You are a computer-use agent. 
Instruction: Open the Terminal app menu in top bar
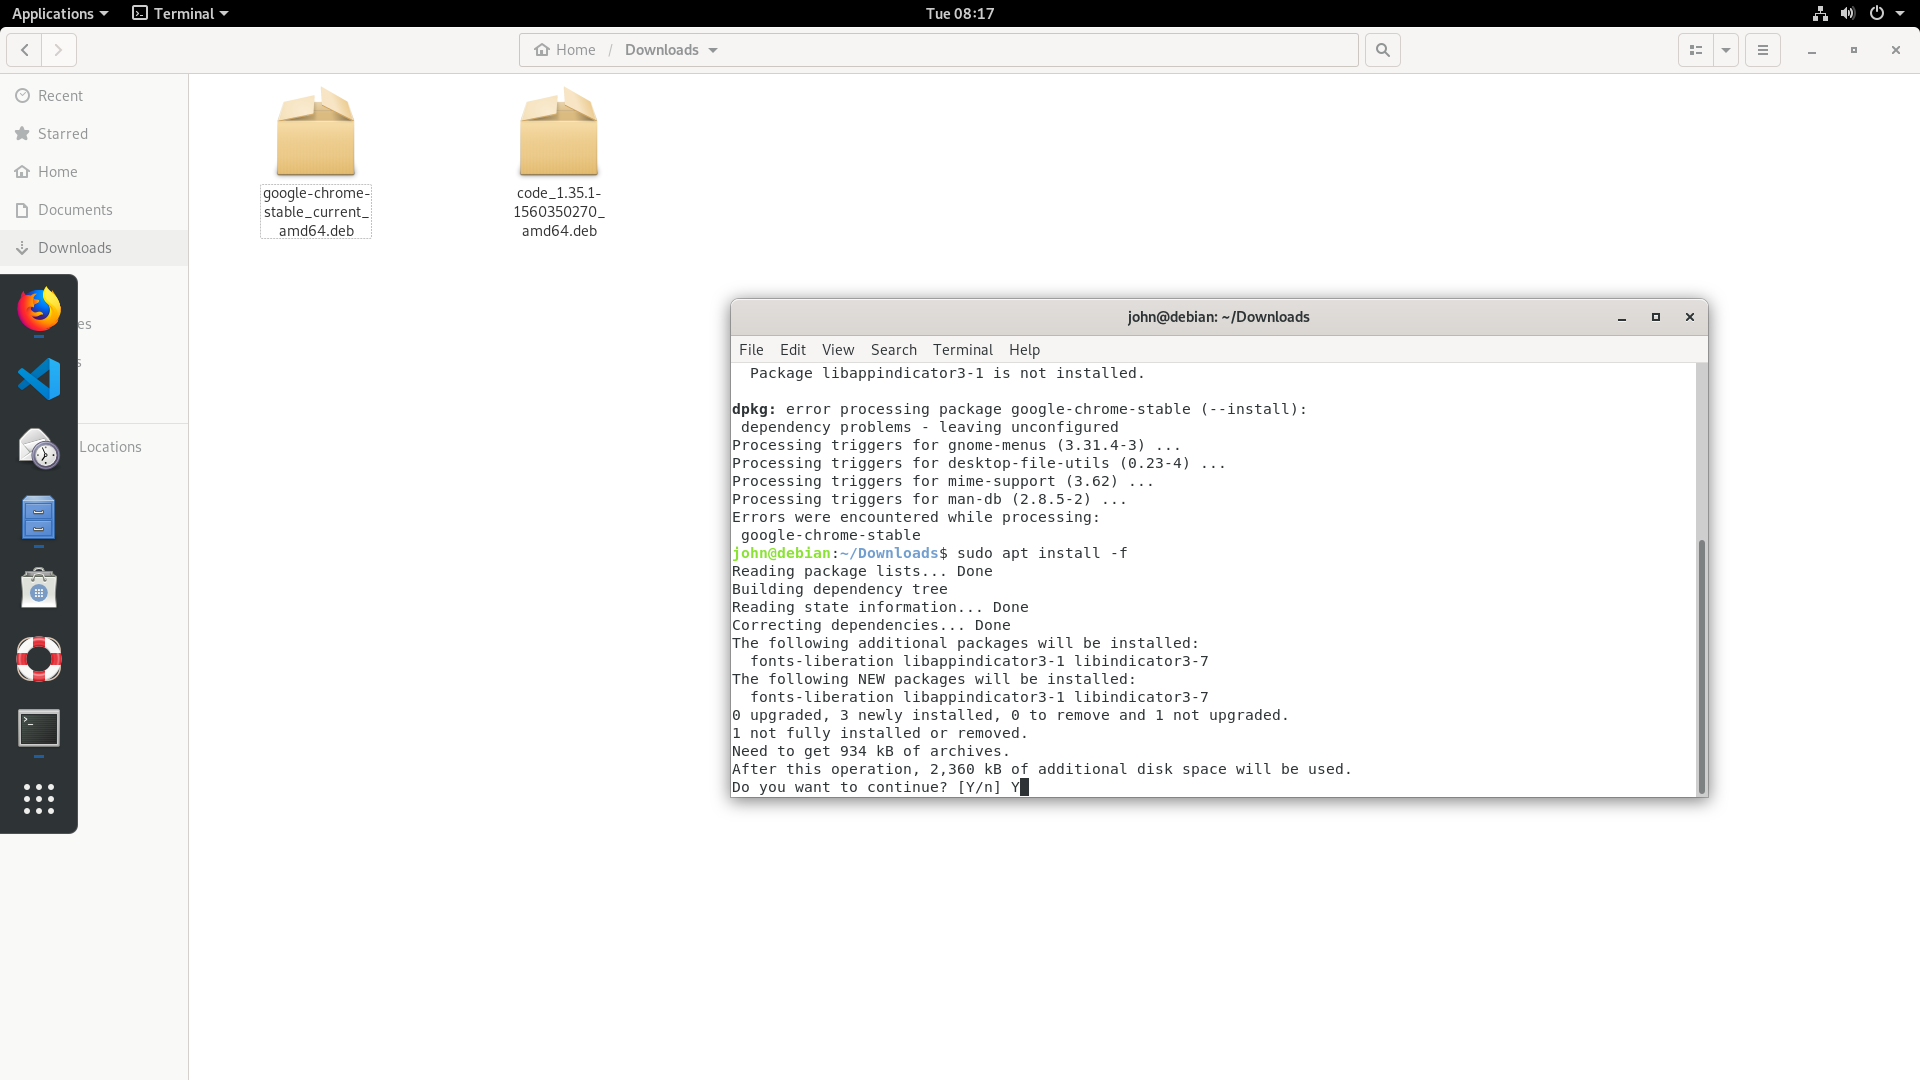point(181,13)
